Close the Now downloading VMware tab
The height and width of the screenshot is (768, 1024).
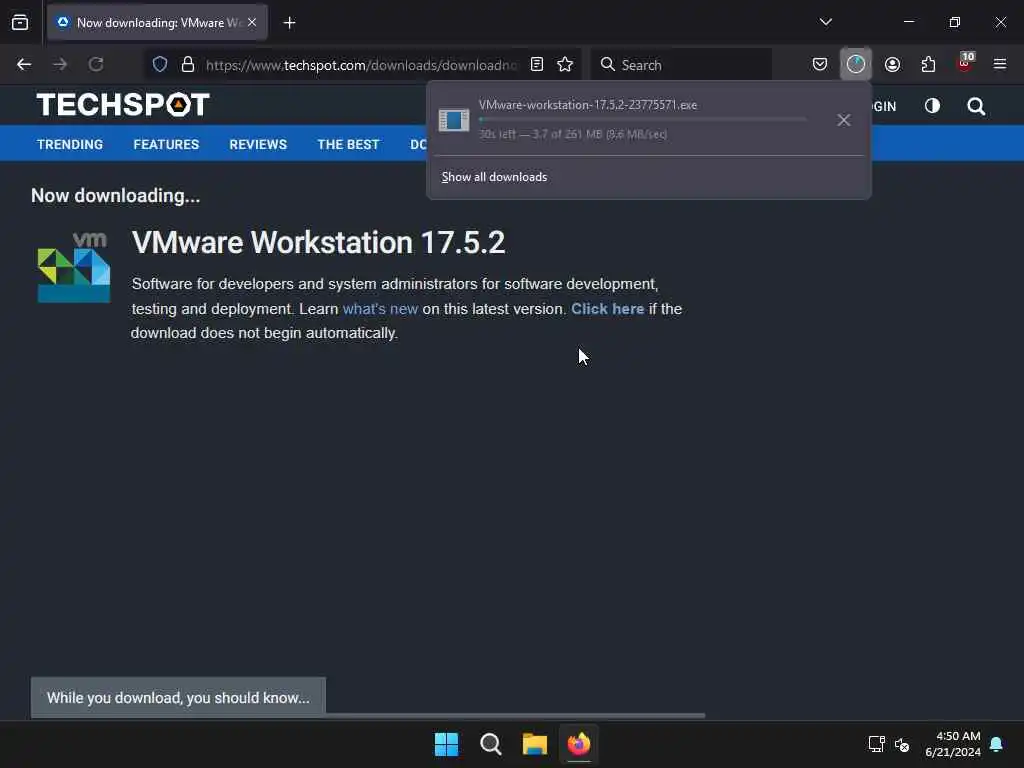pos(251,22)
